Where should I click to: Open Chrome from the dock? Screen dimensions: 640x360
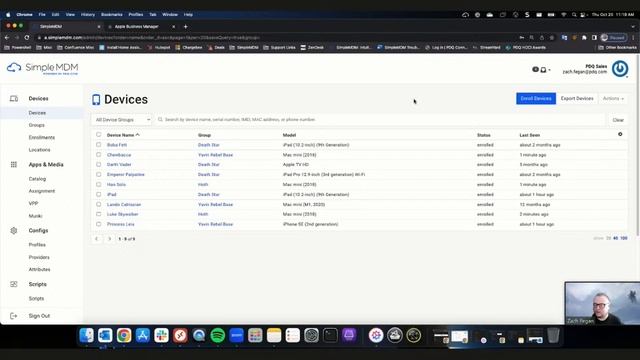pyautogui.click(x=124, y=336)
